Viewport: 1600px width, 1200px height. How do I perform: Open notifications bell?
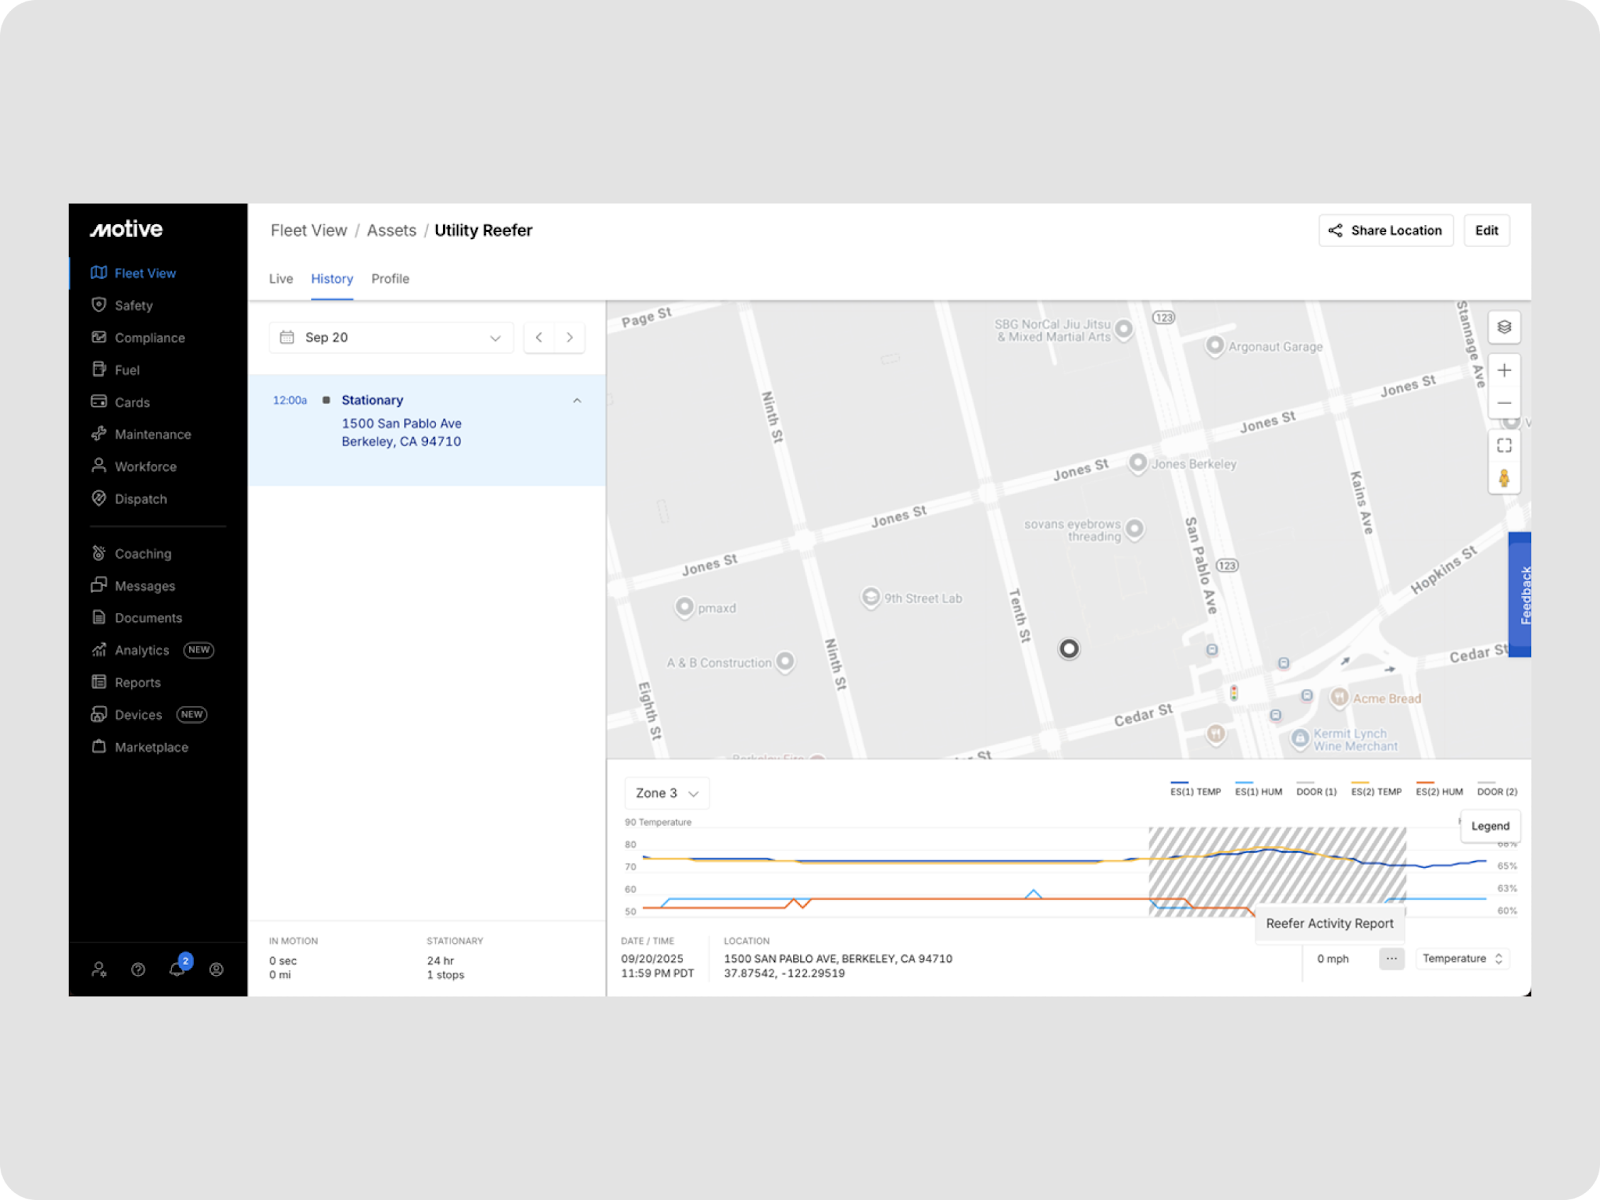click(x=177, y=969)
